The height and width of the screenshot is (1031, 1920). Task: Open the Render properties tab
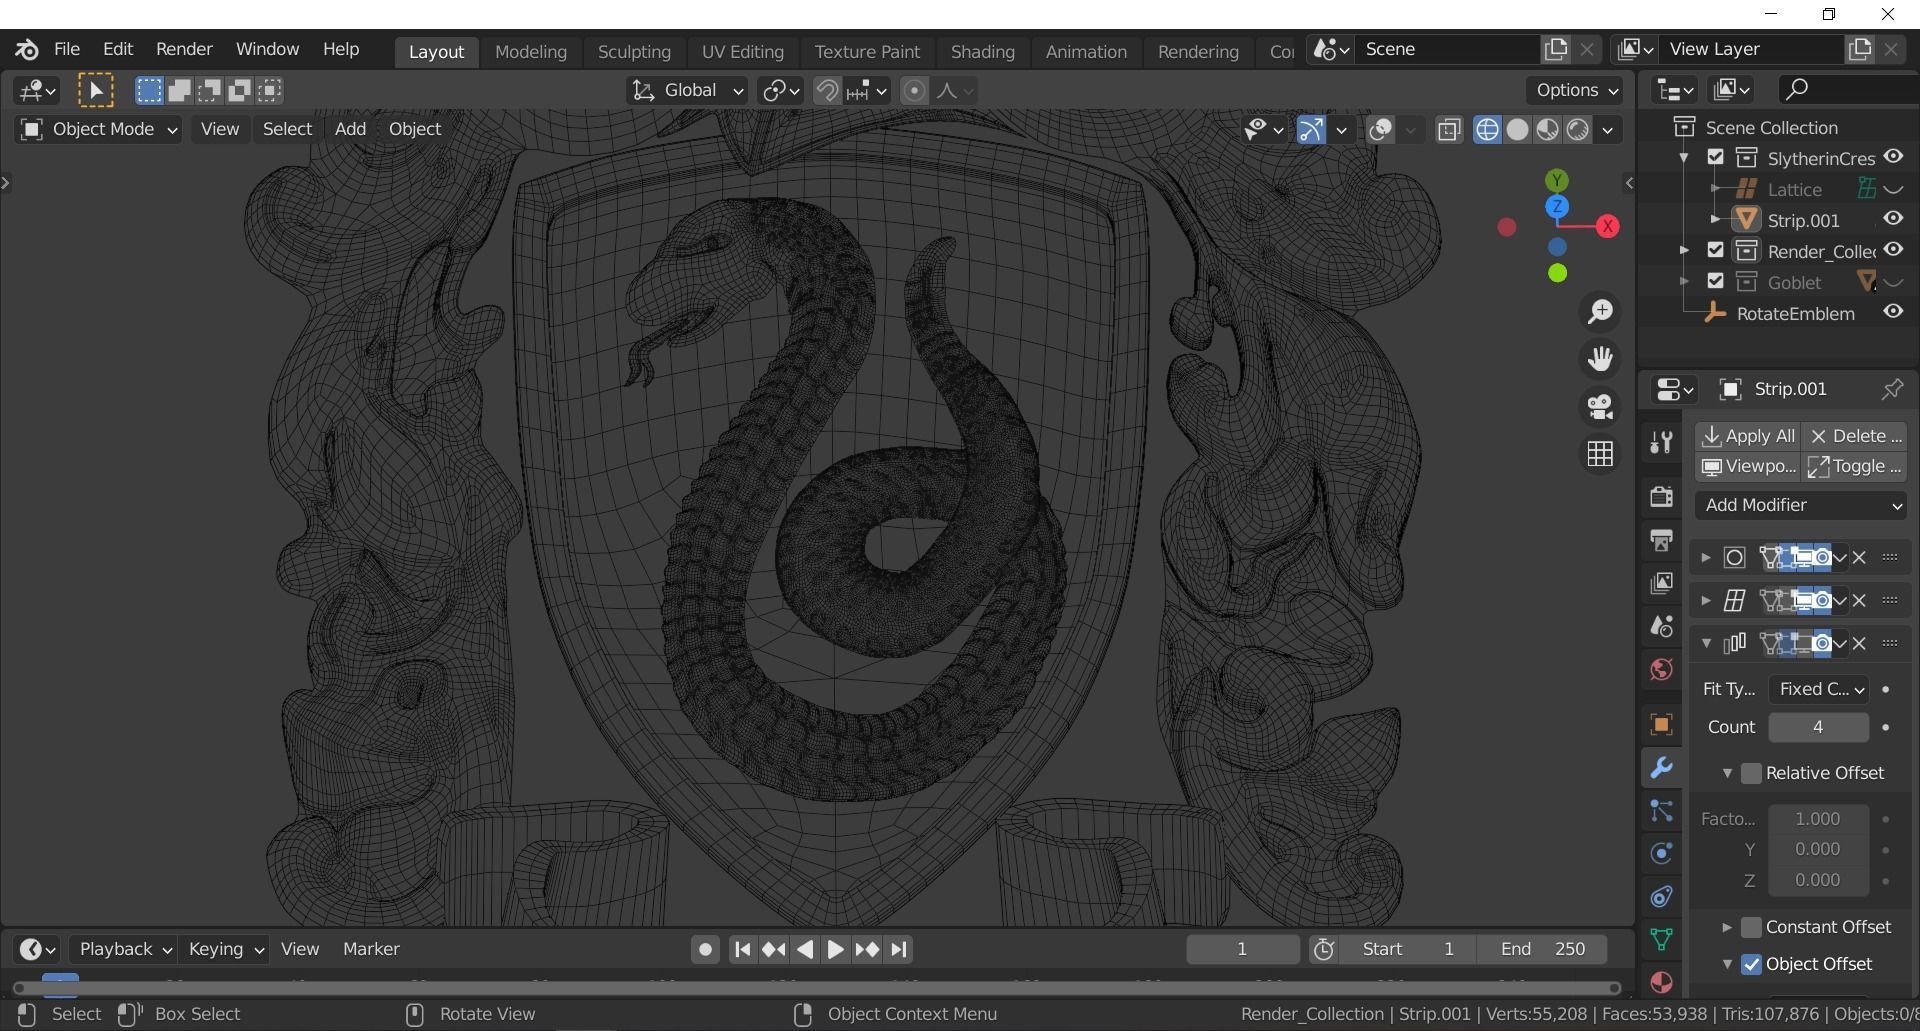(x=1661, y=496)
